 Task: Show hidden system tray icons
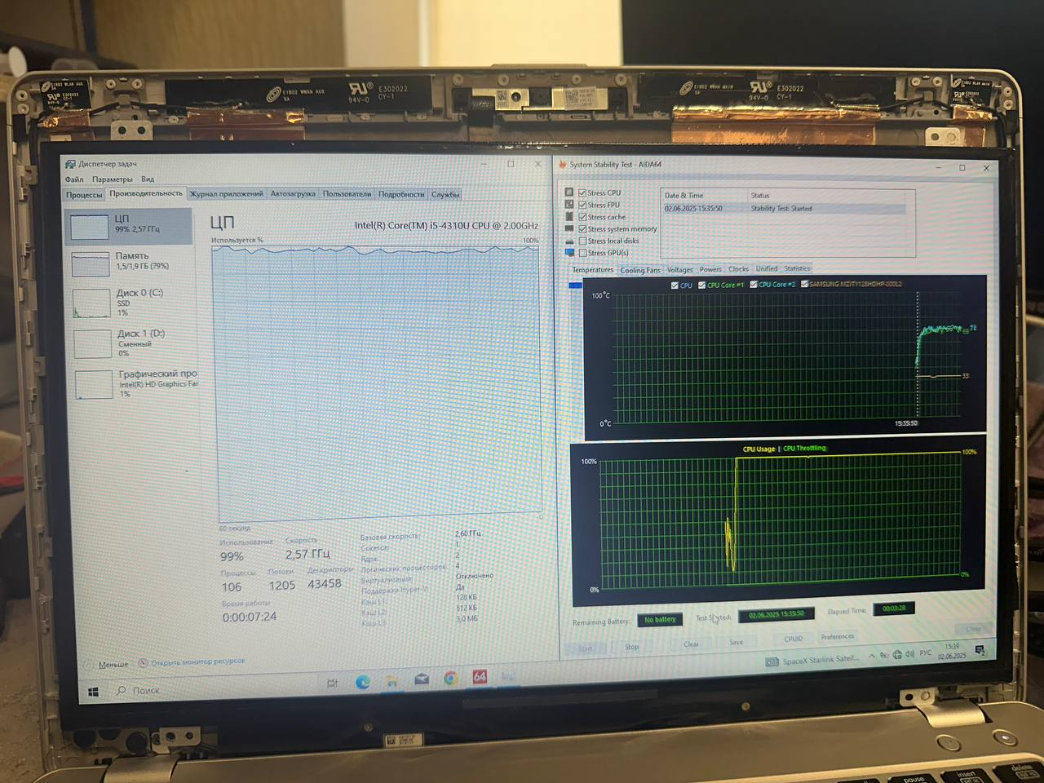click(871, 656)
